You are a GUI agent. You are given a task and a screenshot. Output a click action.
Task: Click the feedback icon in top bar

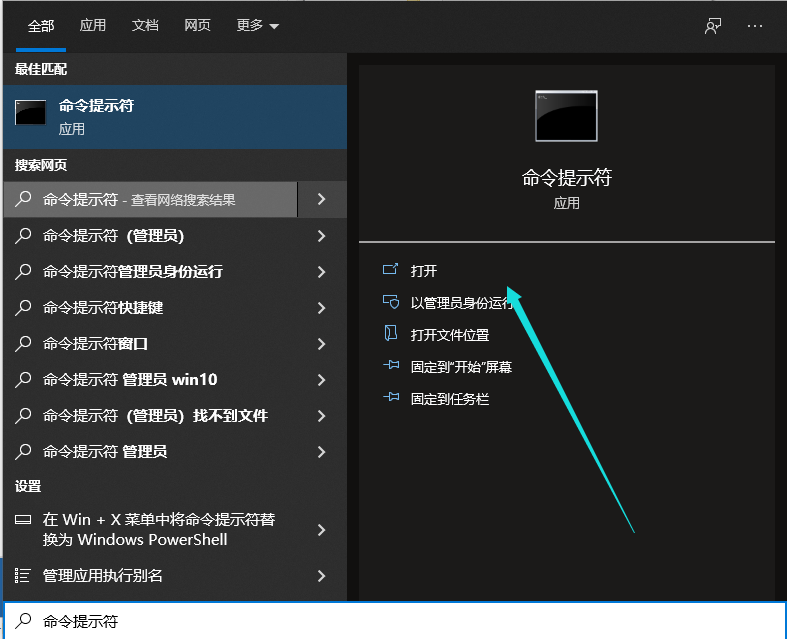[713, 26]
